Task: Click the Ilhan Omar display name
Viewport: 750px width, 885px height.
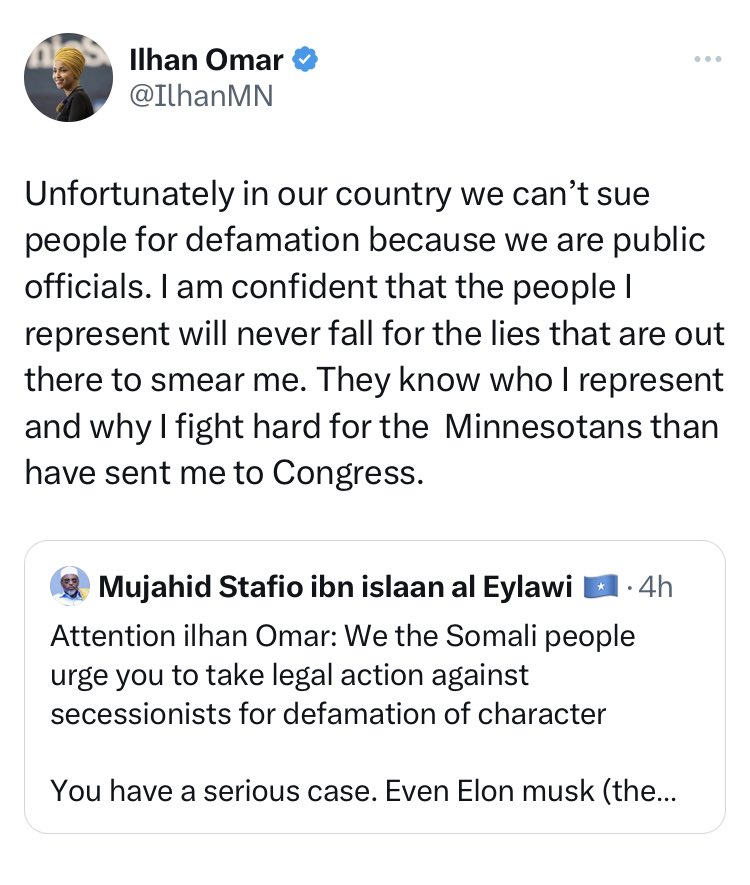Action: click(x=207, y=61)
